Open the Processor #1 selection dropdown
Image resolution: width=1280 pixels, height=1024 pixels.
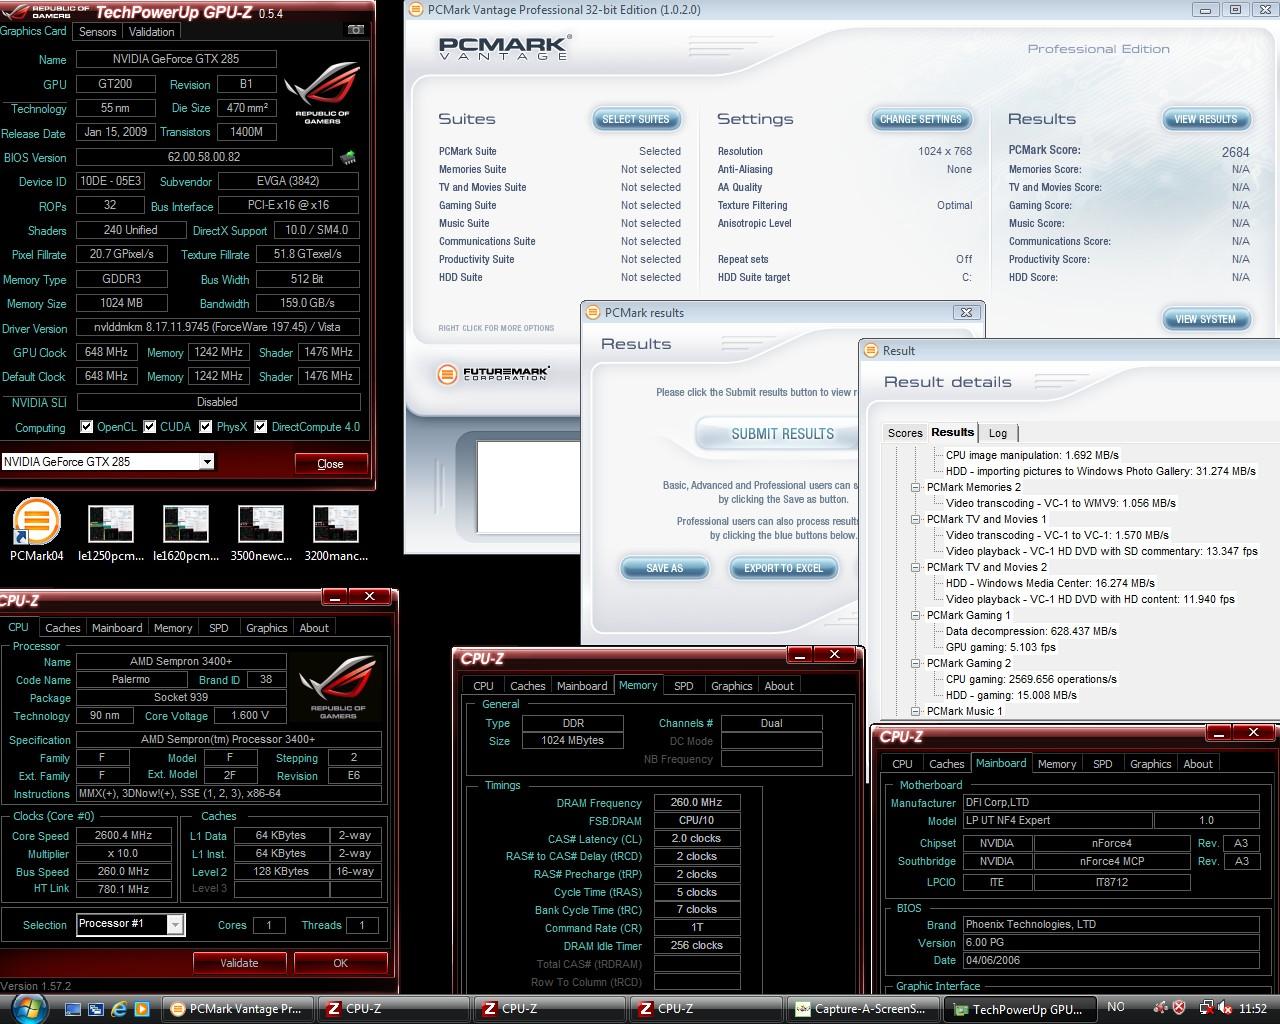pyautogui.click(x=175, y=925)
